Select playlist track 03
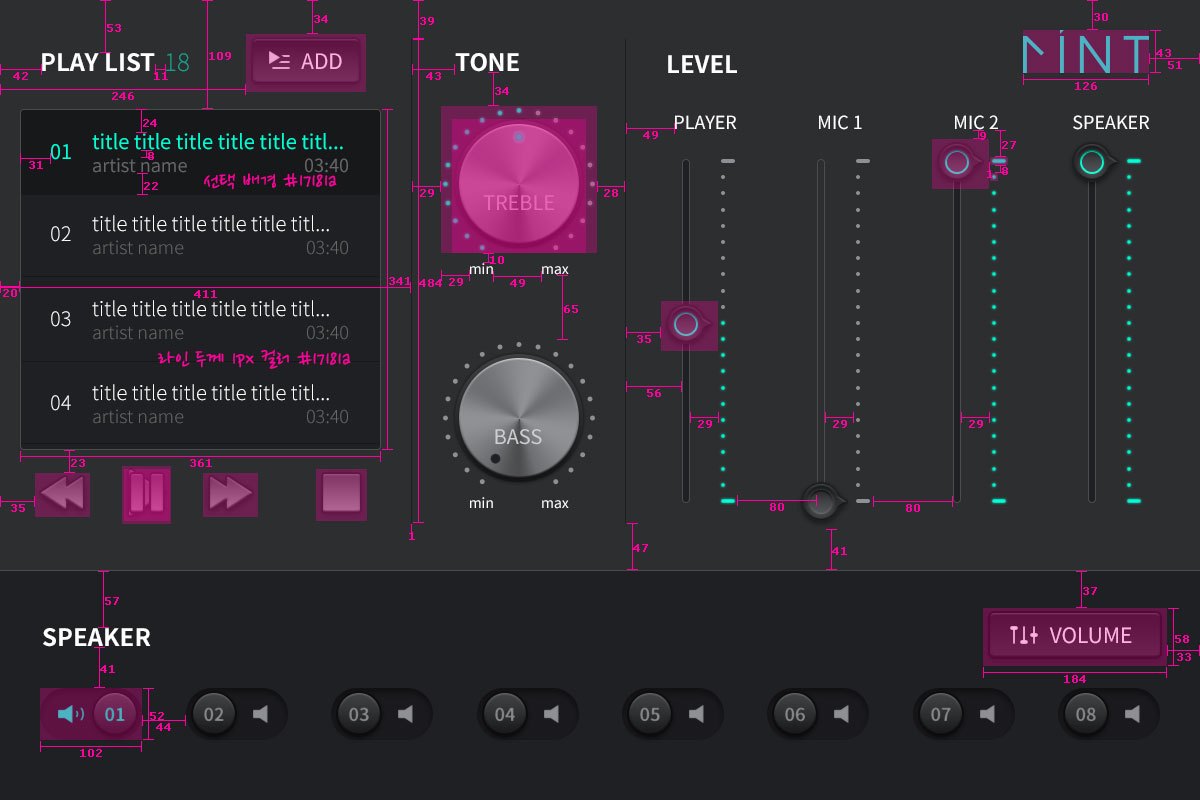This screenshot has width=1200, height=800. tap(200, 320)
